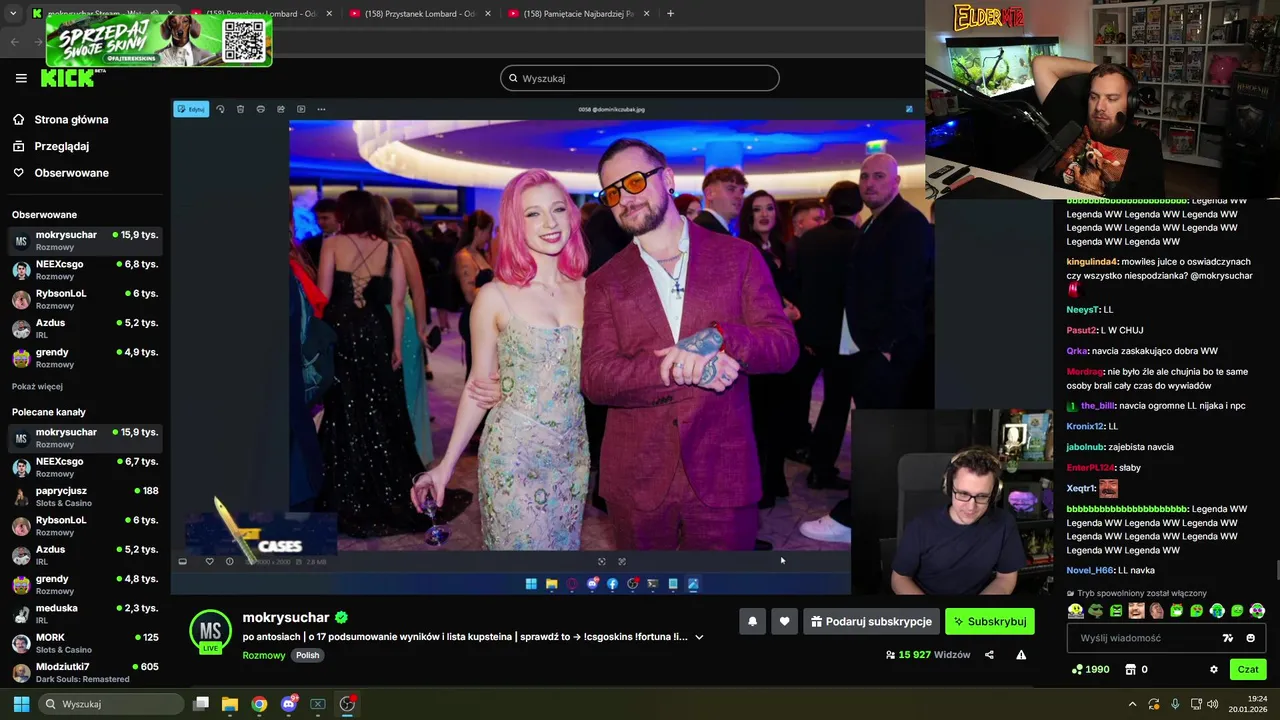This screenshot has height=720, width=1280.
Task: Follow channel with heart button
Action: coord(784,621)
